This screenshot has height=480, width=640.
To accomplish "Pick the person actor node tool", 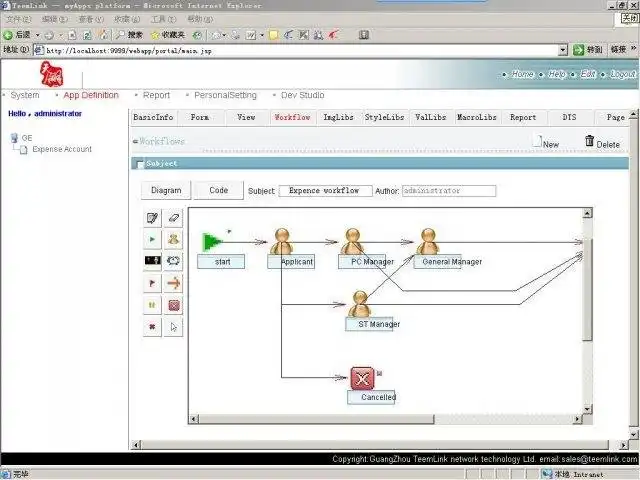I will [x=173, y=240].
